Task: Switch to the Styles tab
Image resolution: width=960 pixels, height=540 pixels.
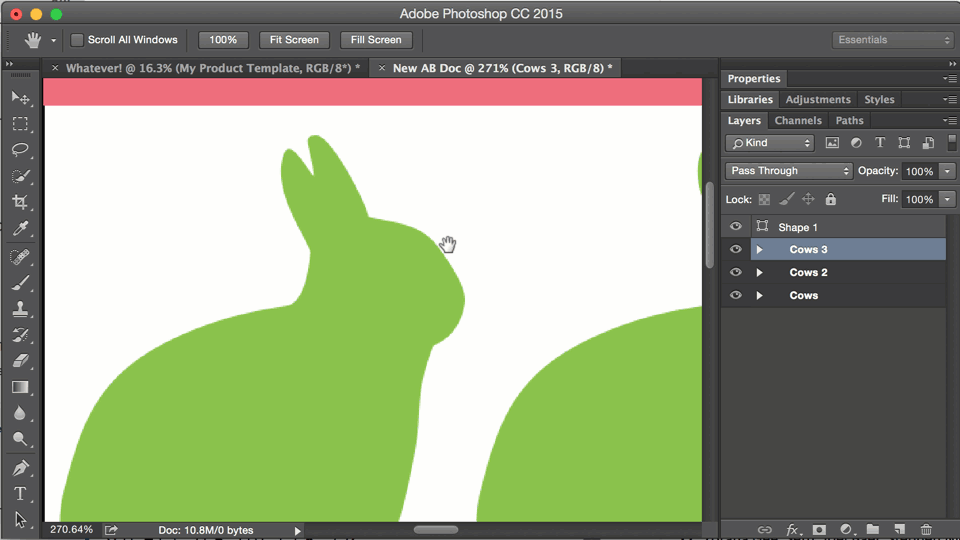Action: pyautogui.click(x=879, y=99)
